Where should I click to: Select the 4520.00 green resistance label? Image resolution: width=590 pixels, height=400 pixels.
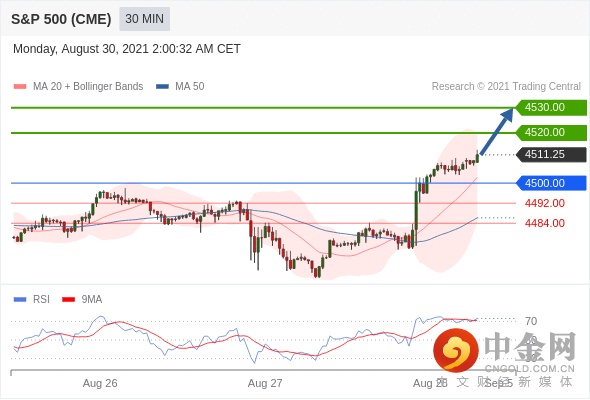point(551,132)
